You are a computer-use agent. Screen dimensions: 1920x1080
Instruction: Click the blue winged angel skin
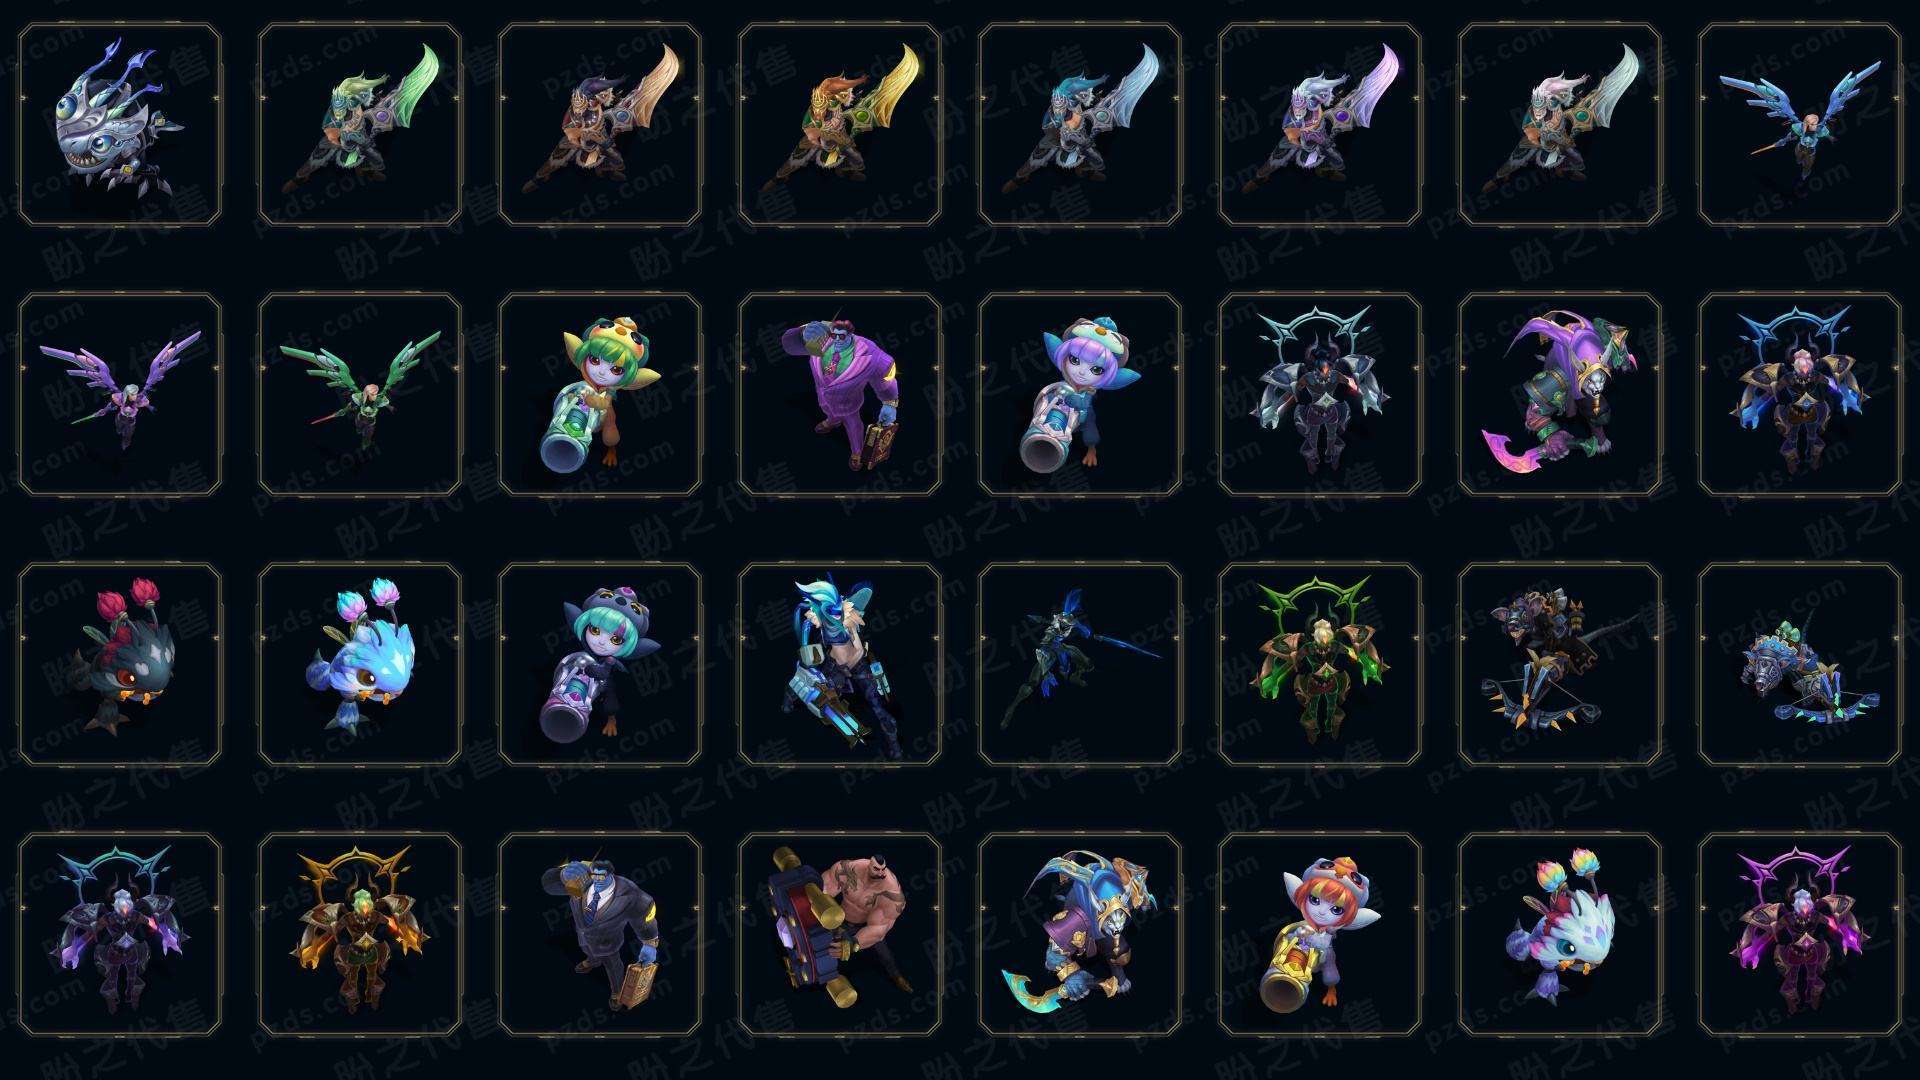point(1800,125)
